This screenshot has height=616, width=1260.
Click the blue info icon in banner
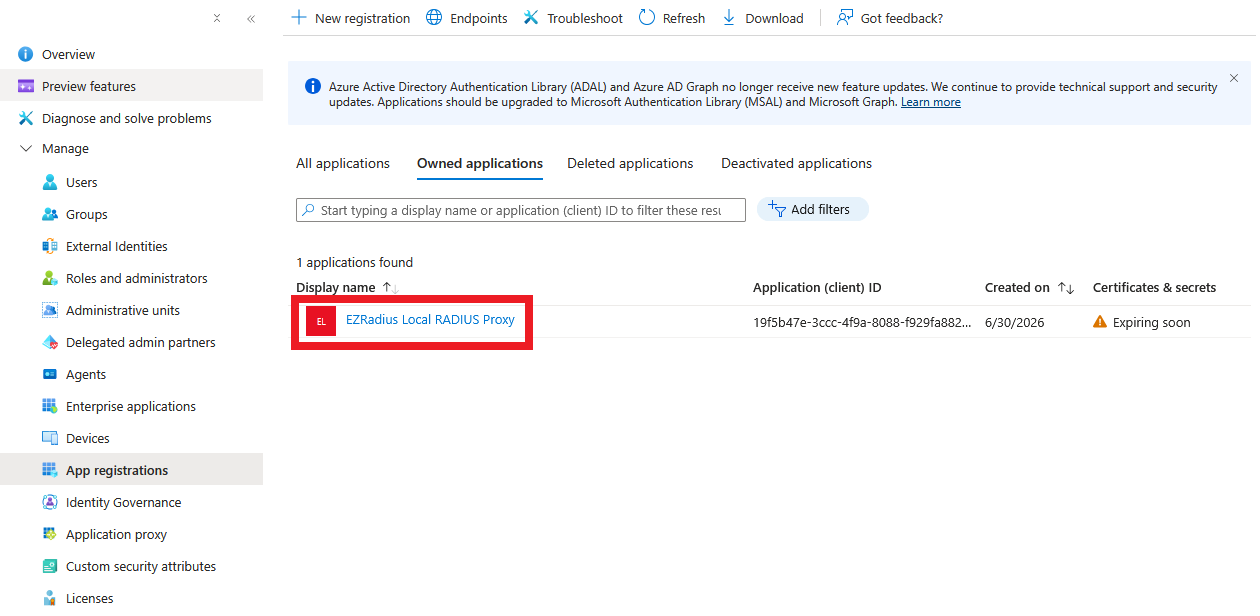coord(313,86)
